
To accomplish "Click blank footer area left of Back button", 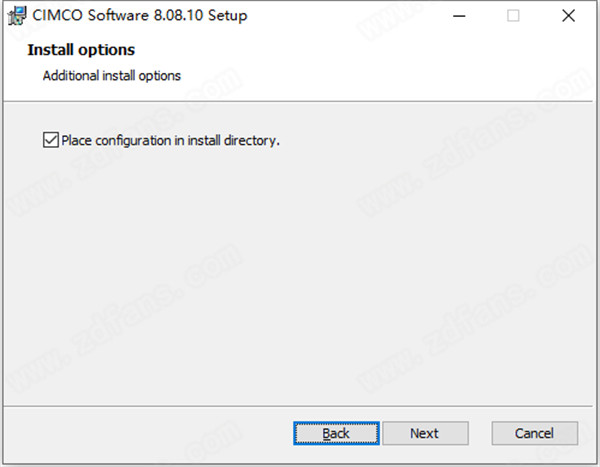I will pos(147,433).
